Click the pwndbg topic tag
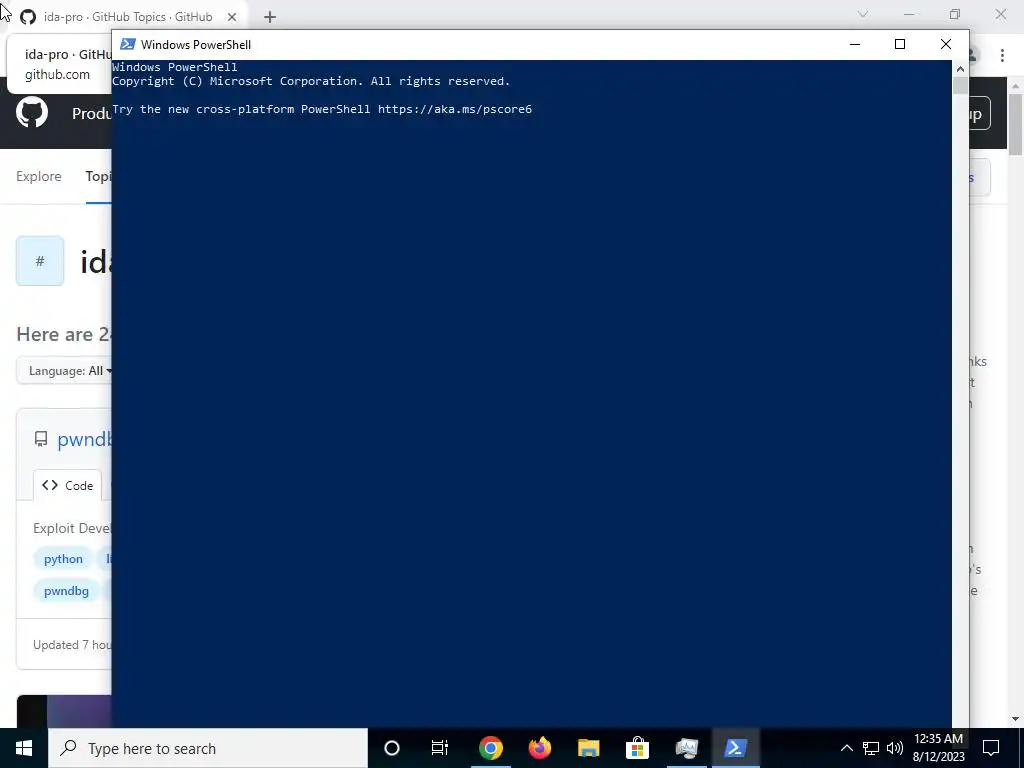The image size is (1024, 768). pyautogui.click(x=66, y=591)
